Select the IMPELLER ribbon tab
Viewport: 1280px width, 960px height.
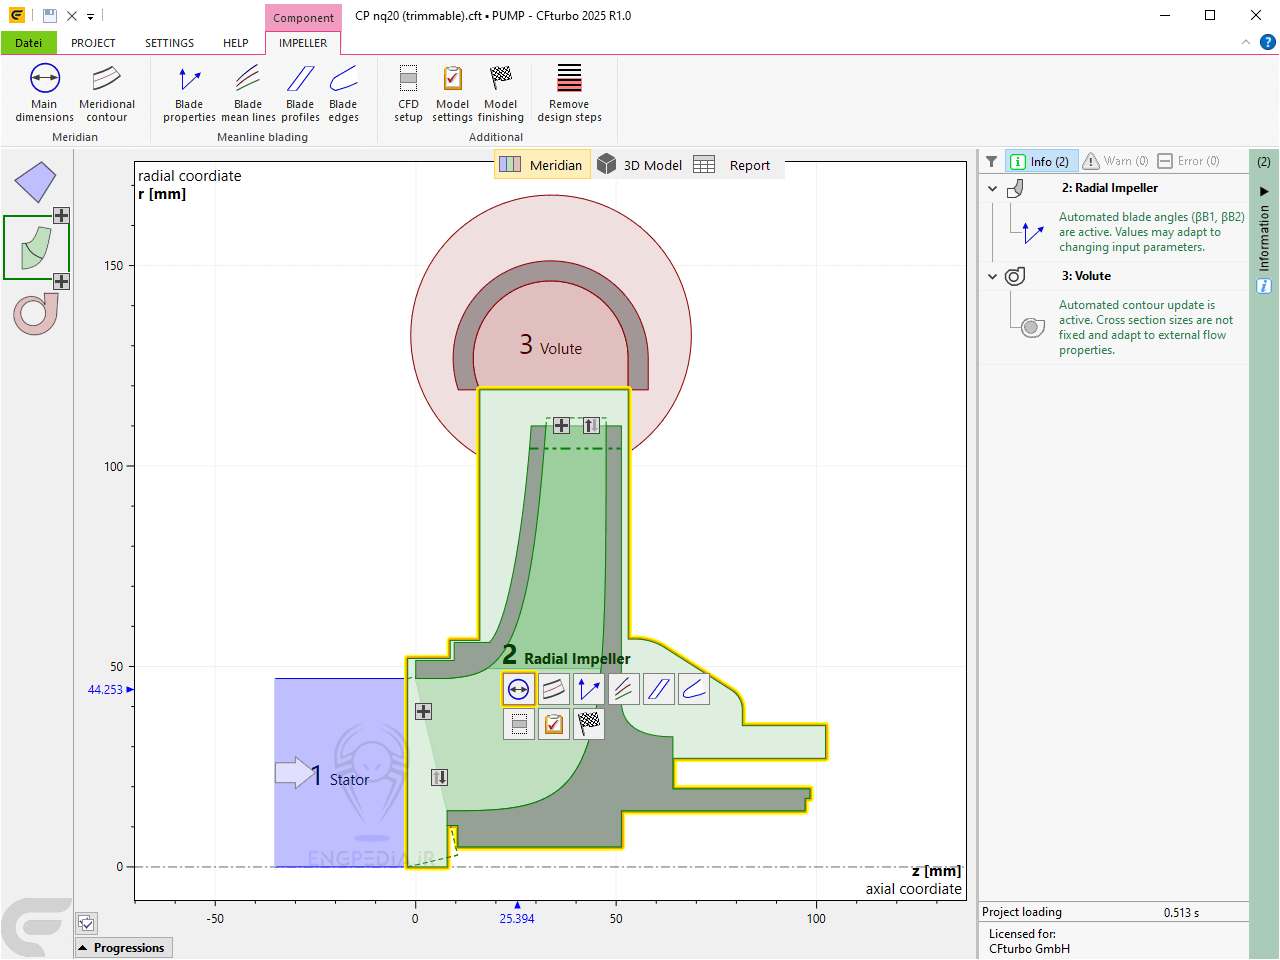(303, 43)
